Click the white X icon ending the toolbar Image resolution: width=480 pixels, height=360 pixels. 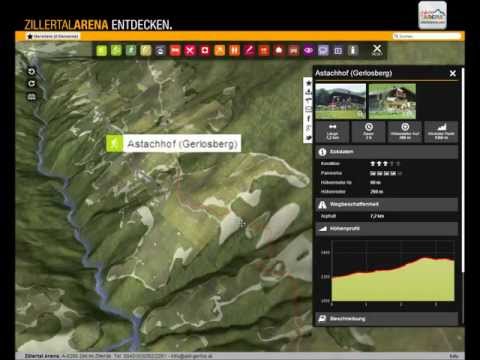click(x=377, y=50)
